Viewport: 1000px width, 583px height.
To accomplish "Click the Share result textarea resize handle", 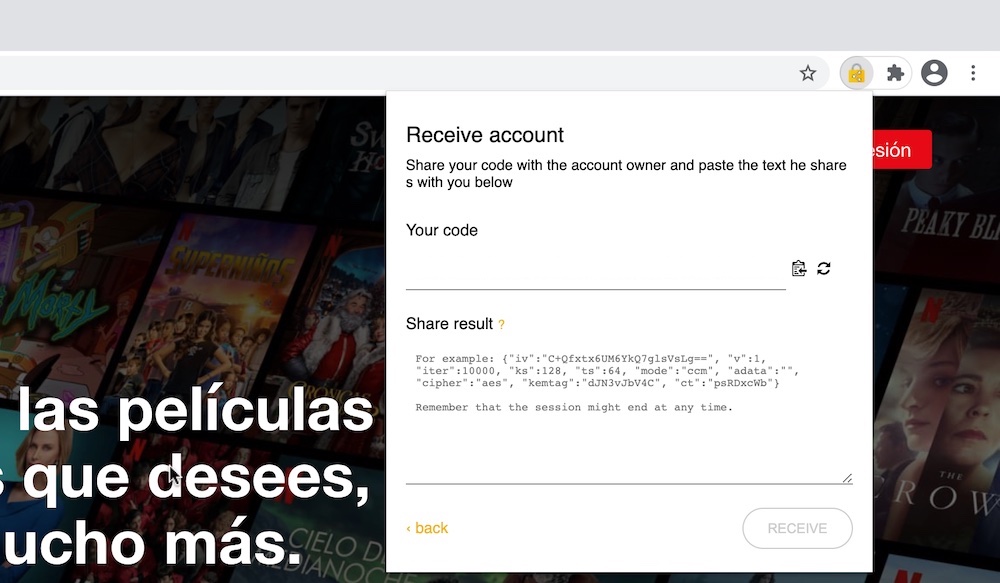I will 847,478.
